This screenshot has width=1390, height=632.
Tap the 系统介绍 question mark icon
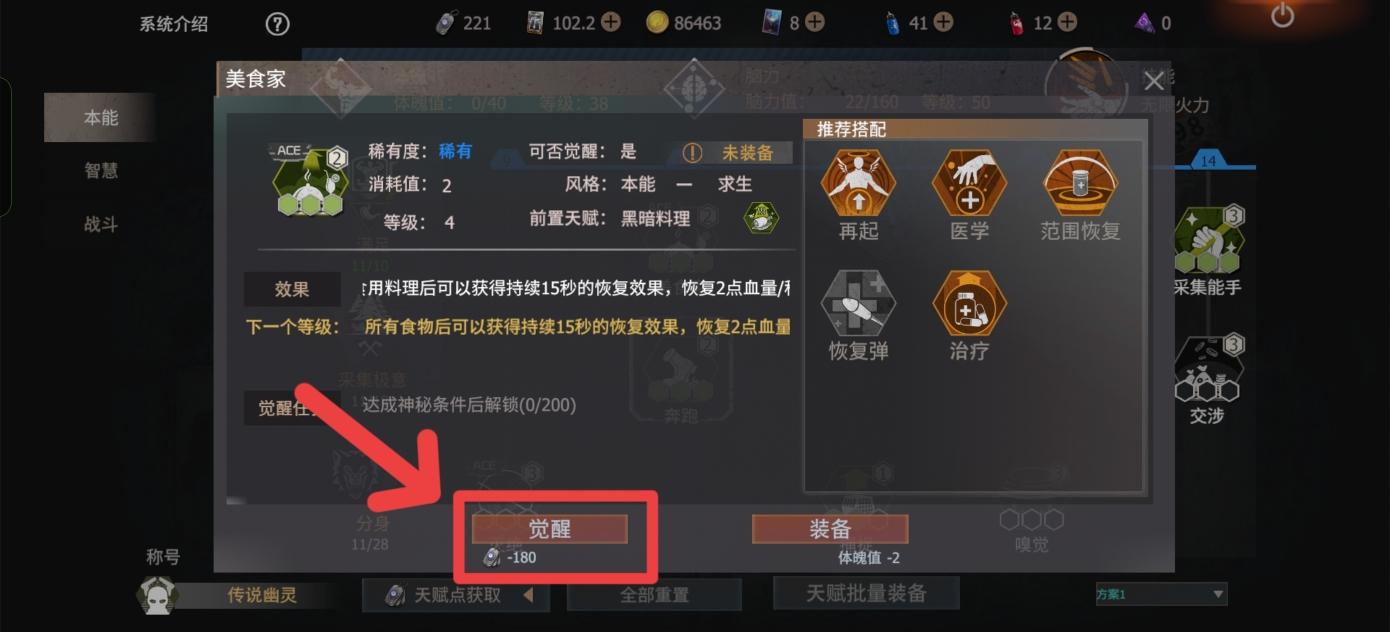pyautogui.click(x=277, y=24)
